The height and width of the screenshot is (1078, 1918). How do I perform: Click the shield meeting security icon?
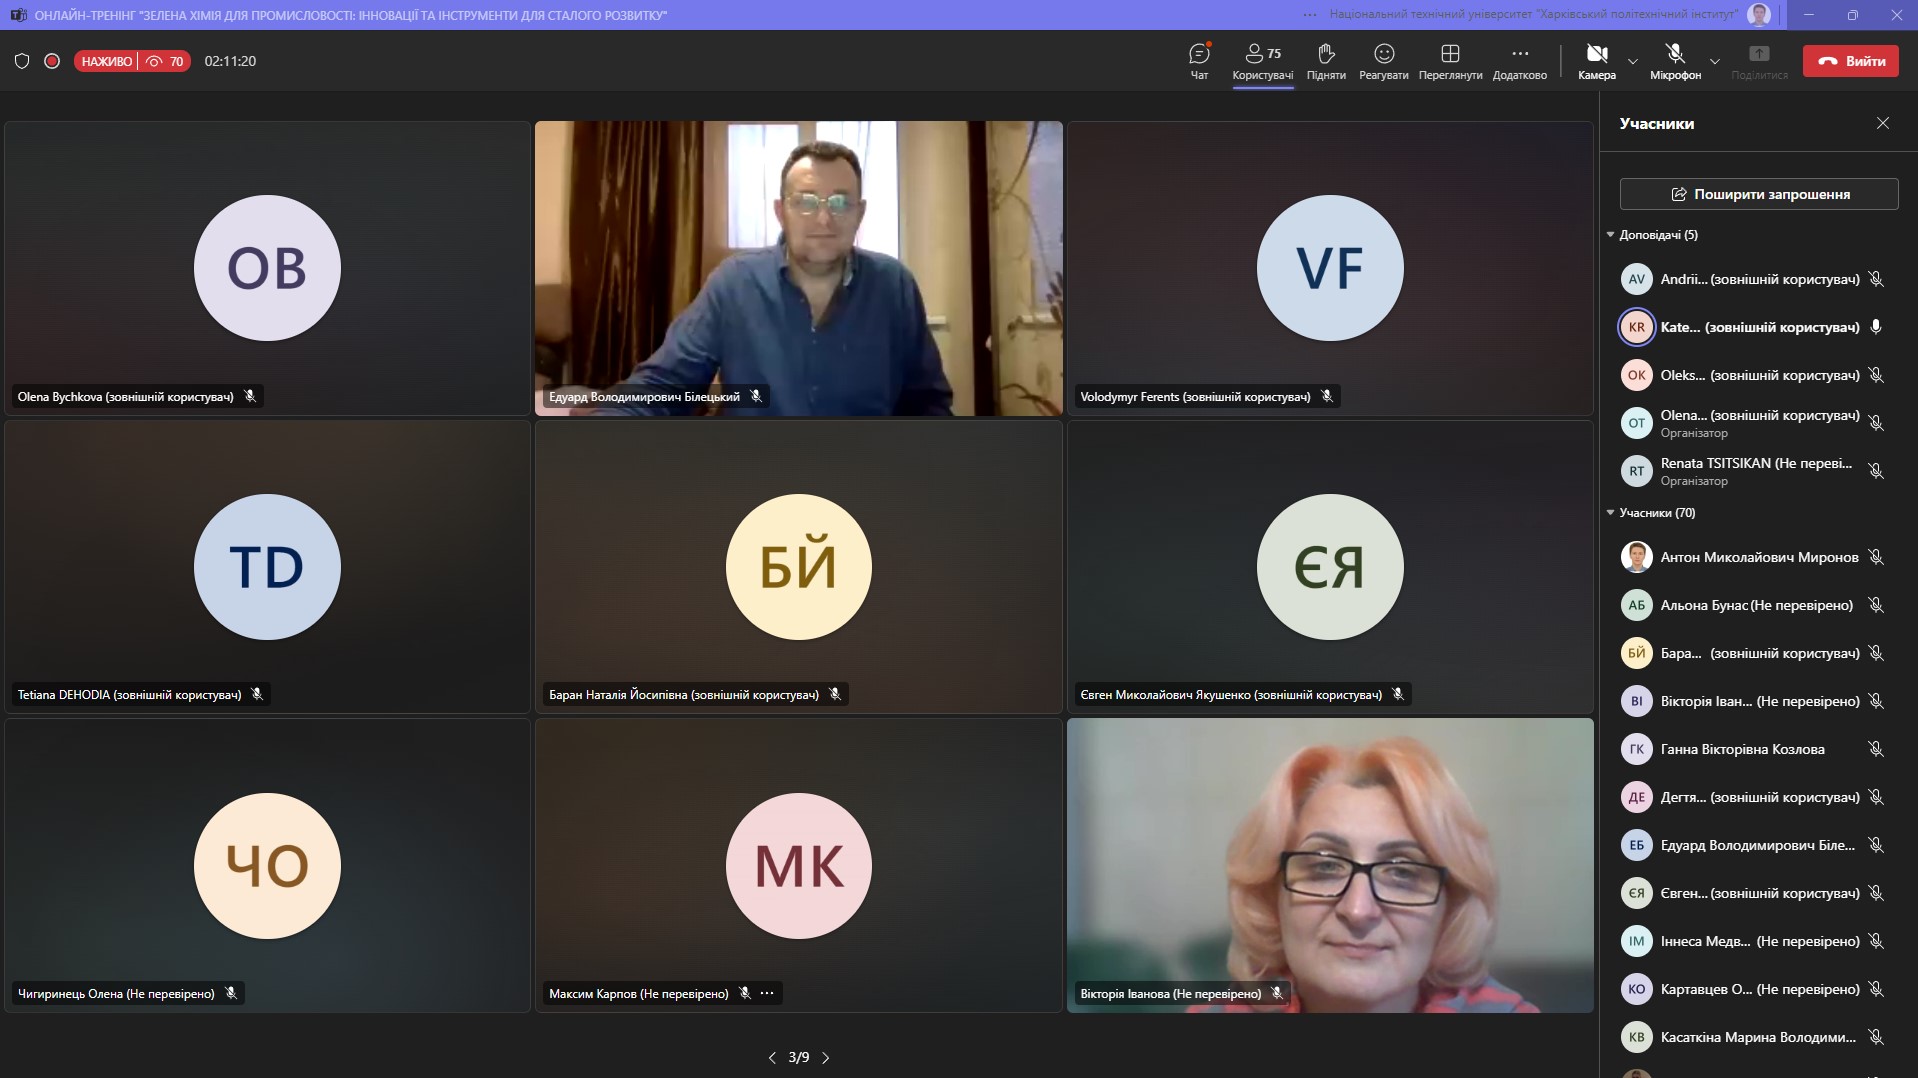[x=22, y=61]
